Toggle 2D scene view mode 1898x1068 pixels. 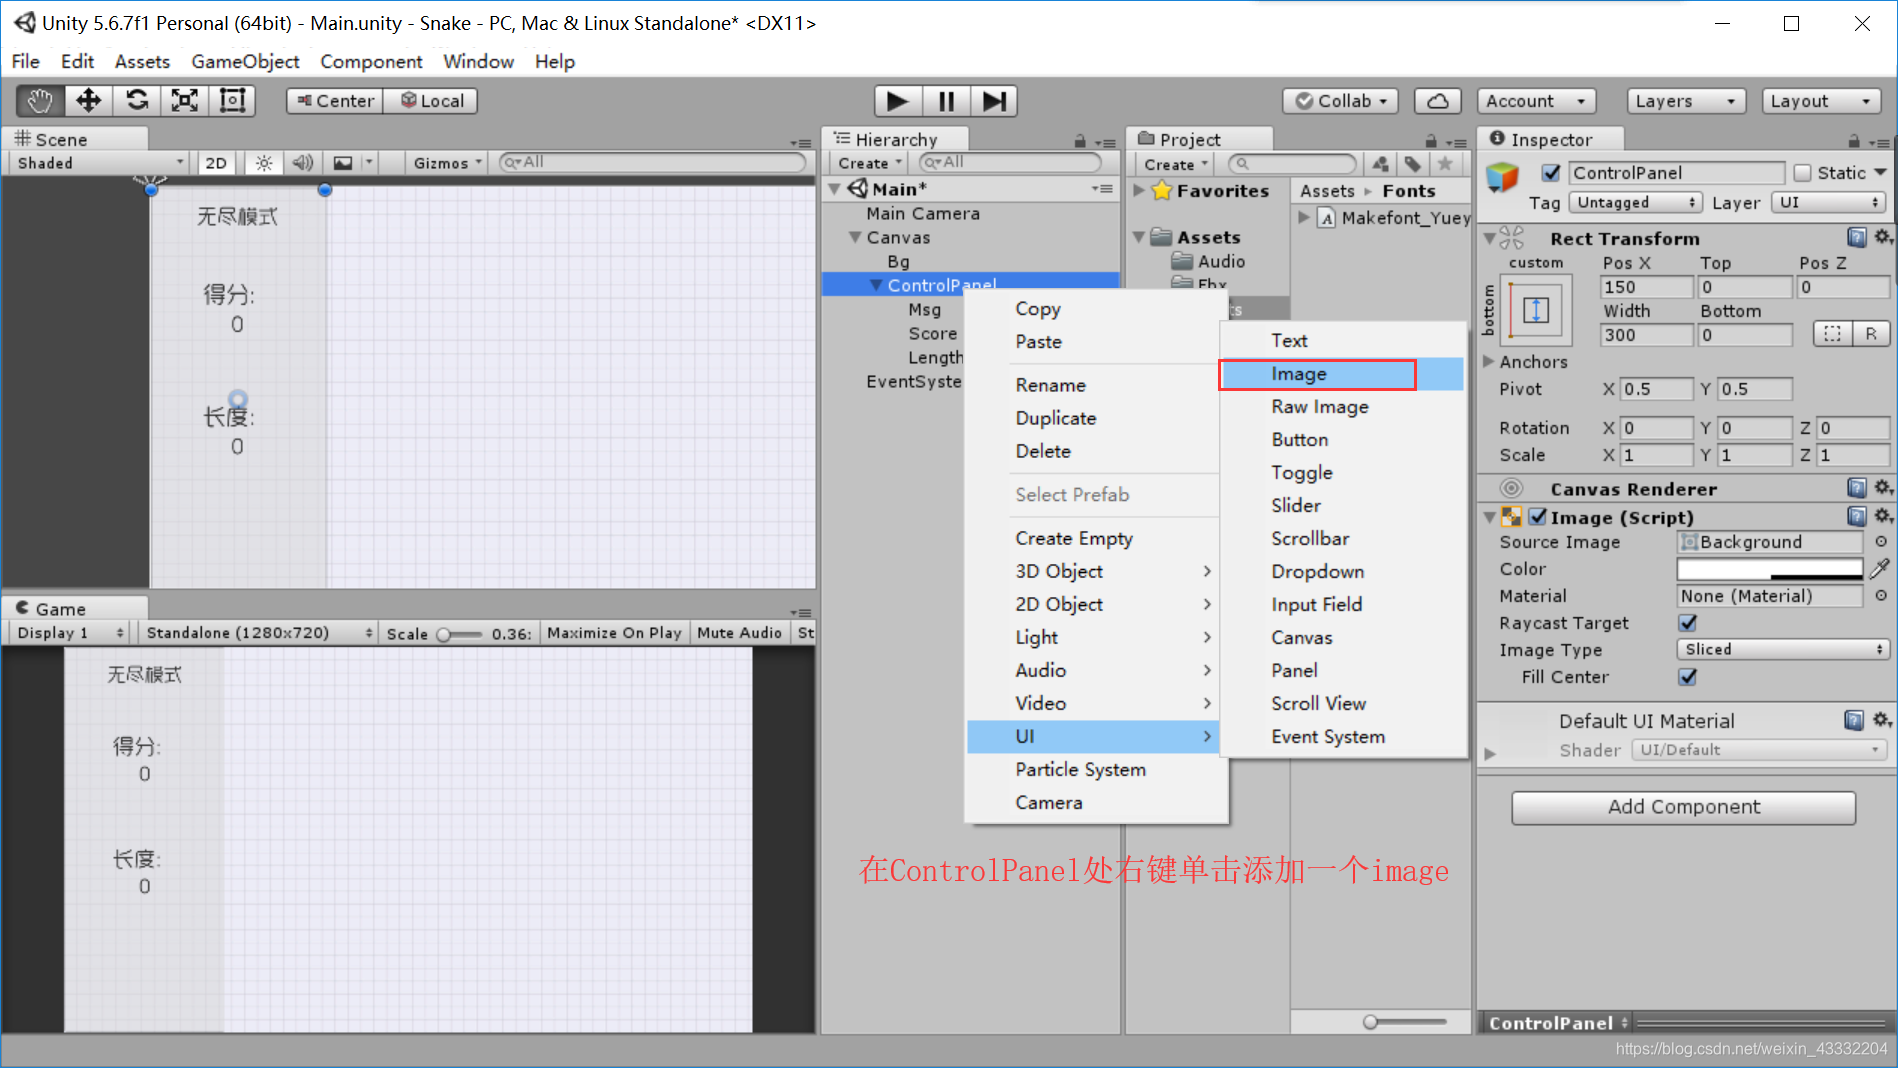point(216,163)
